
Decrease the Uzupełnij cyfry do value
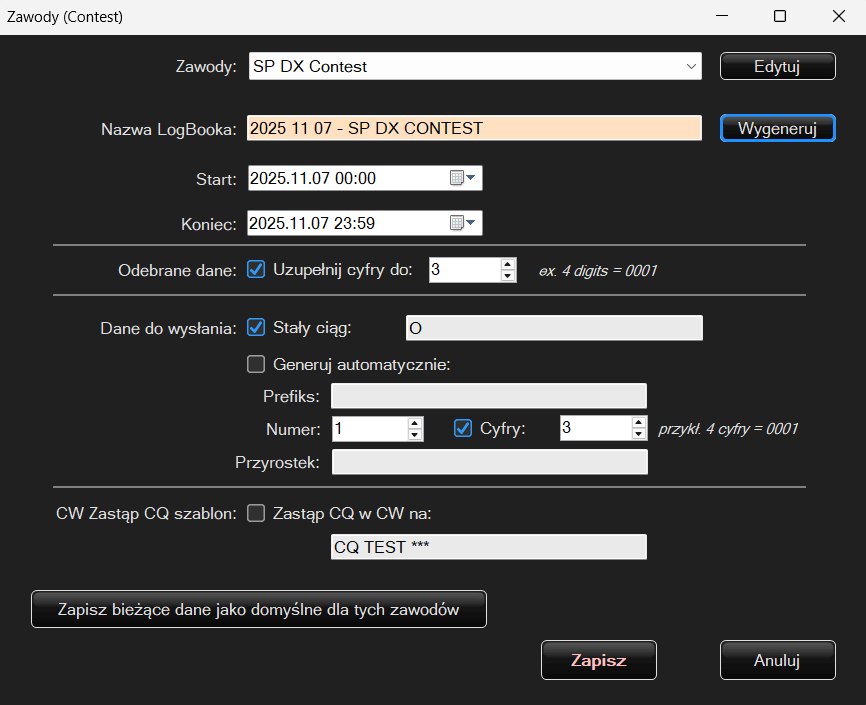click(508, 275)
